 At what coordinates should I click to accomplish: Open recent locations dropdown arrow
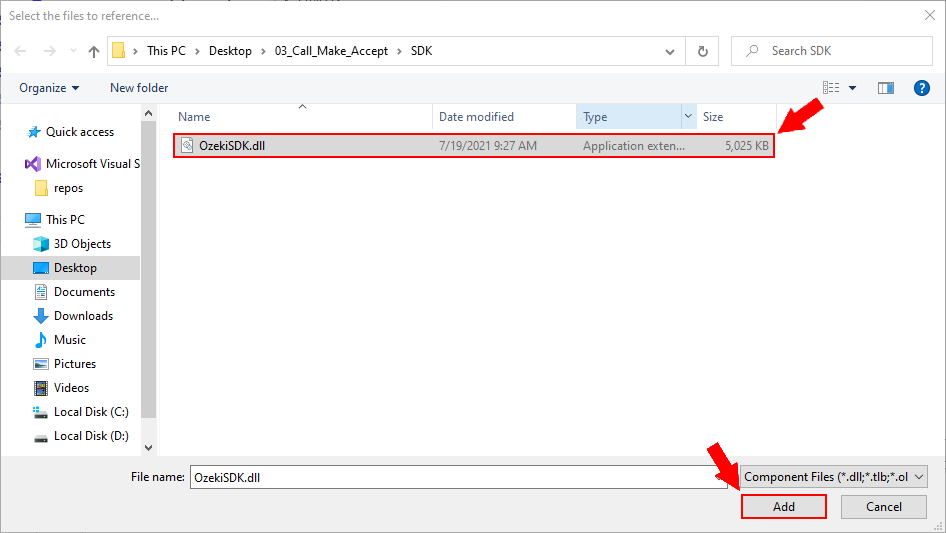(73, 51)
